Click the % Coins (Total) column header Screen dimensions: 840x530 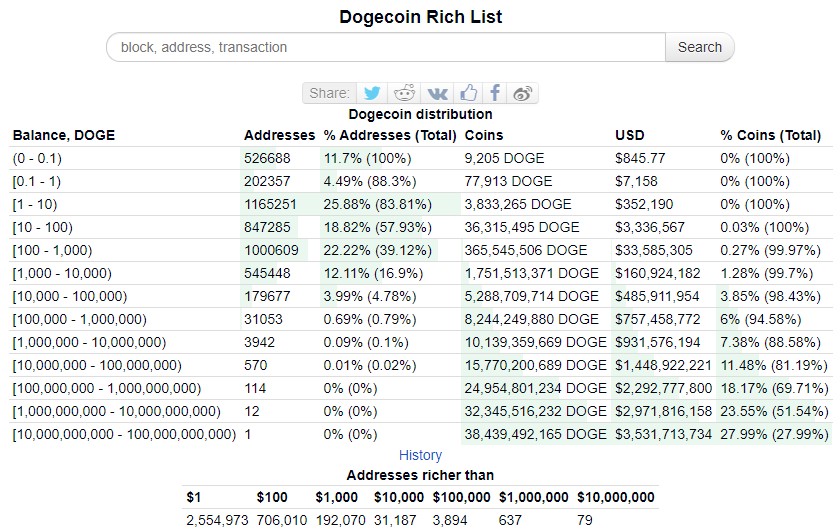pos(770,135)
